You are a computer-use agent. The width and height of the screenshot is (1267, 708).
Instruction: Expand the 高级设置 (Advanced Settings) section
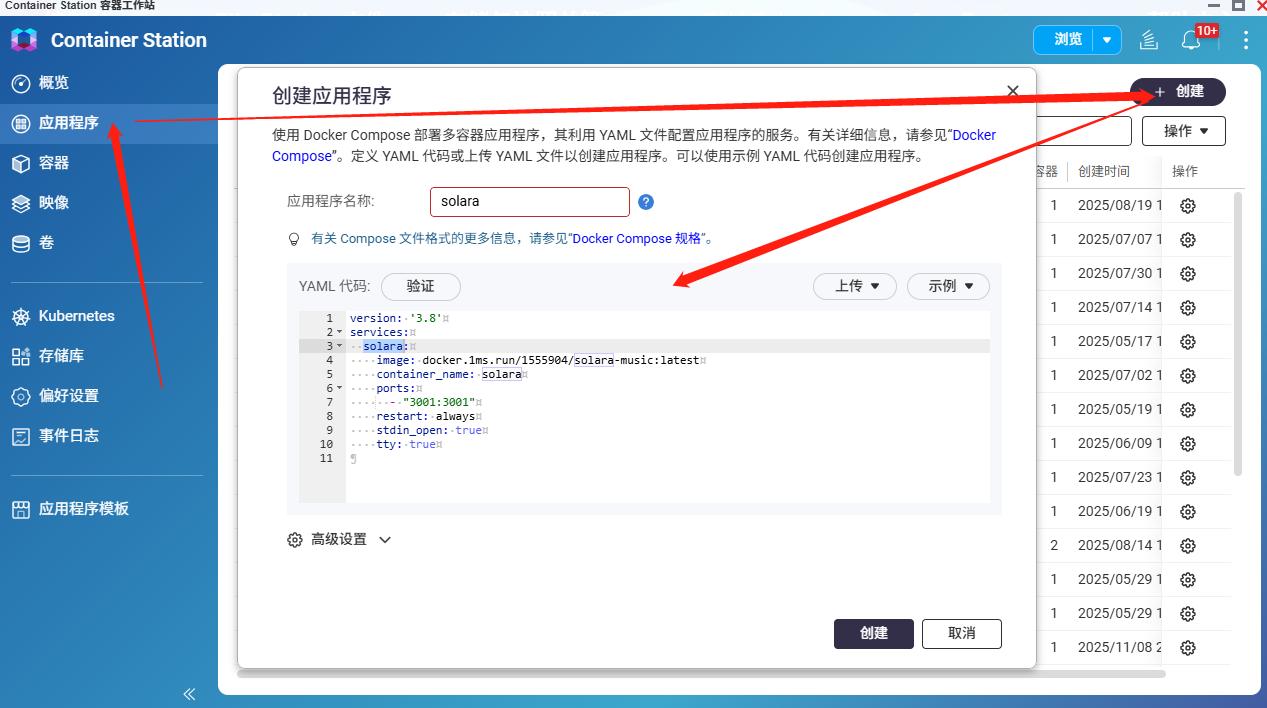coord(340,539)
